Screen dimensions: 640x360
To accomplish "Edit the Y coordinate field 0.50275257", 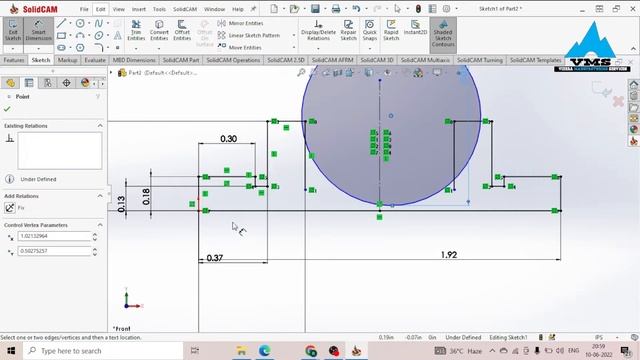I will coord(54,251).
